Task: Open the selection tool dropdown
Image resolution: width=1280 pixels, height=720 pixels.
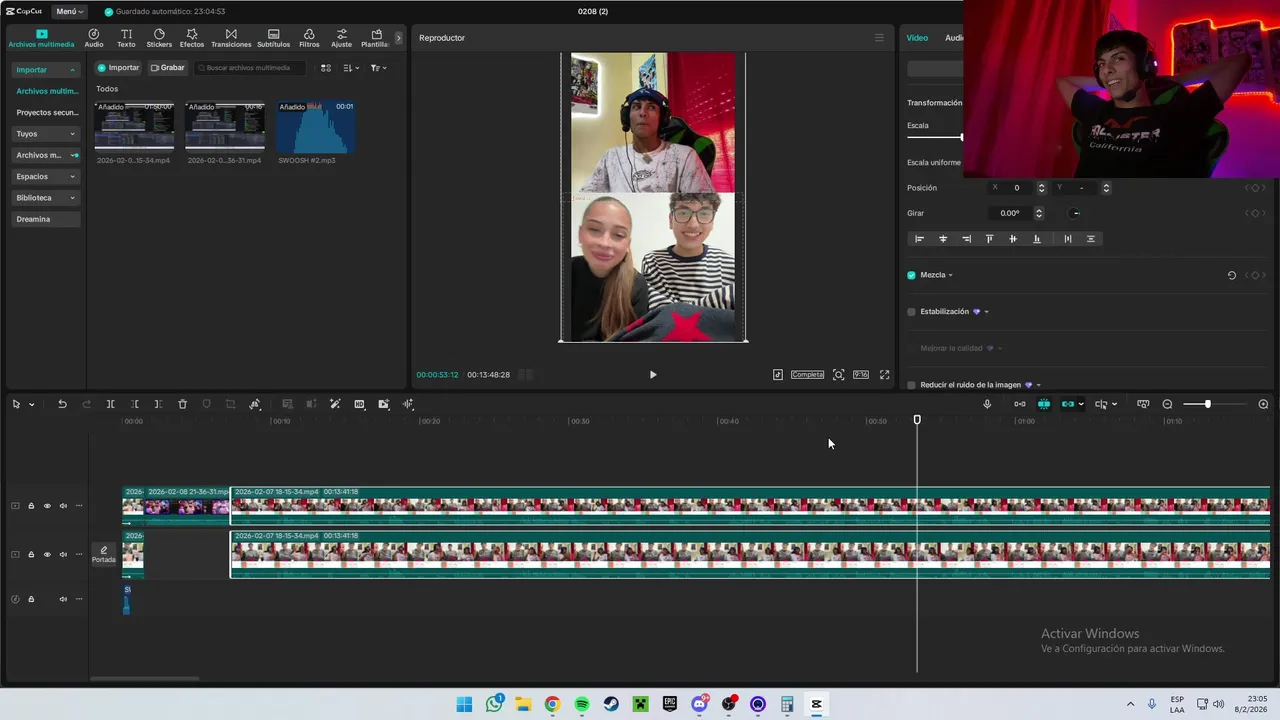Action: coord(31,404)
